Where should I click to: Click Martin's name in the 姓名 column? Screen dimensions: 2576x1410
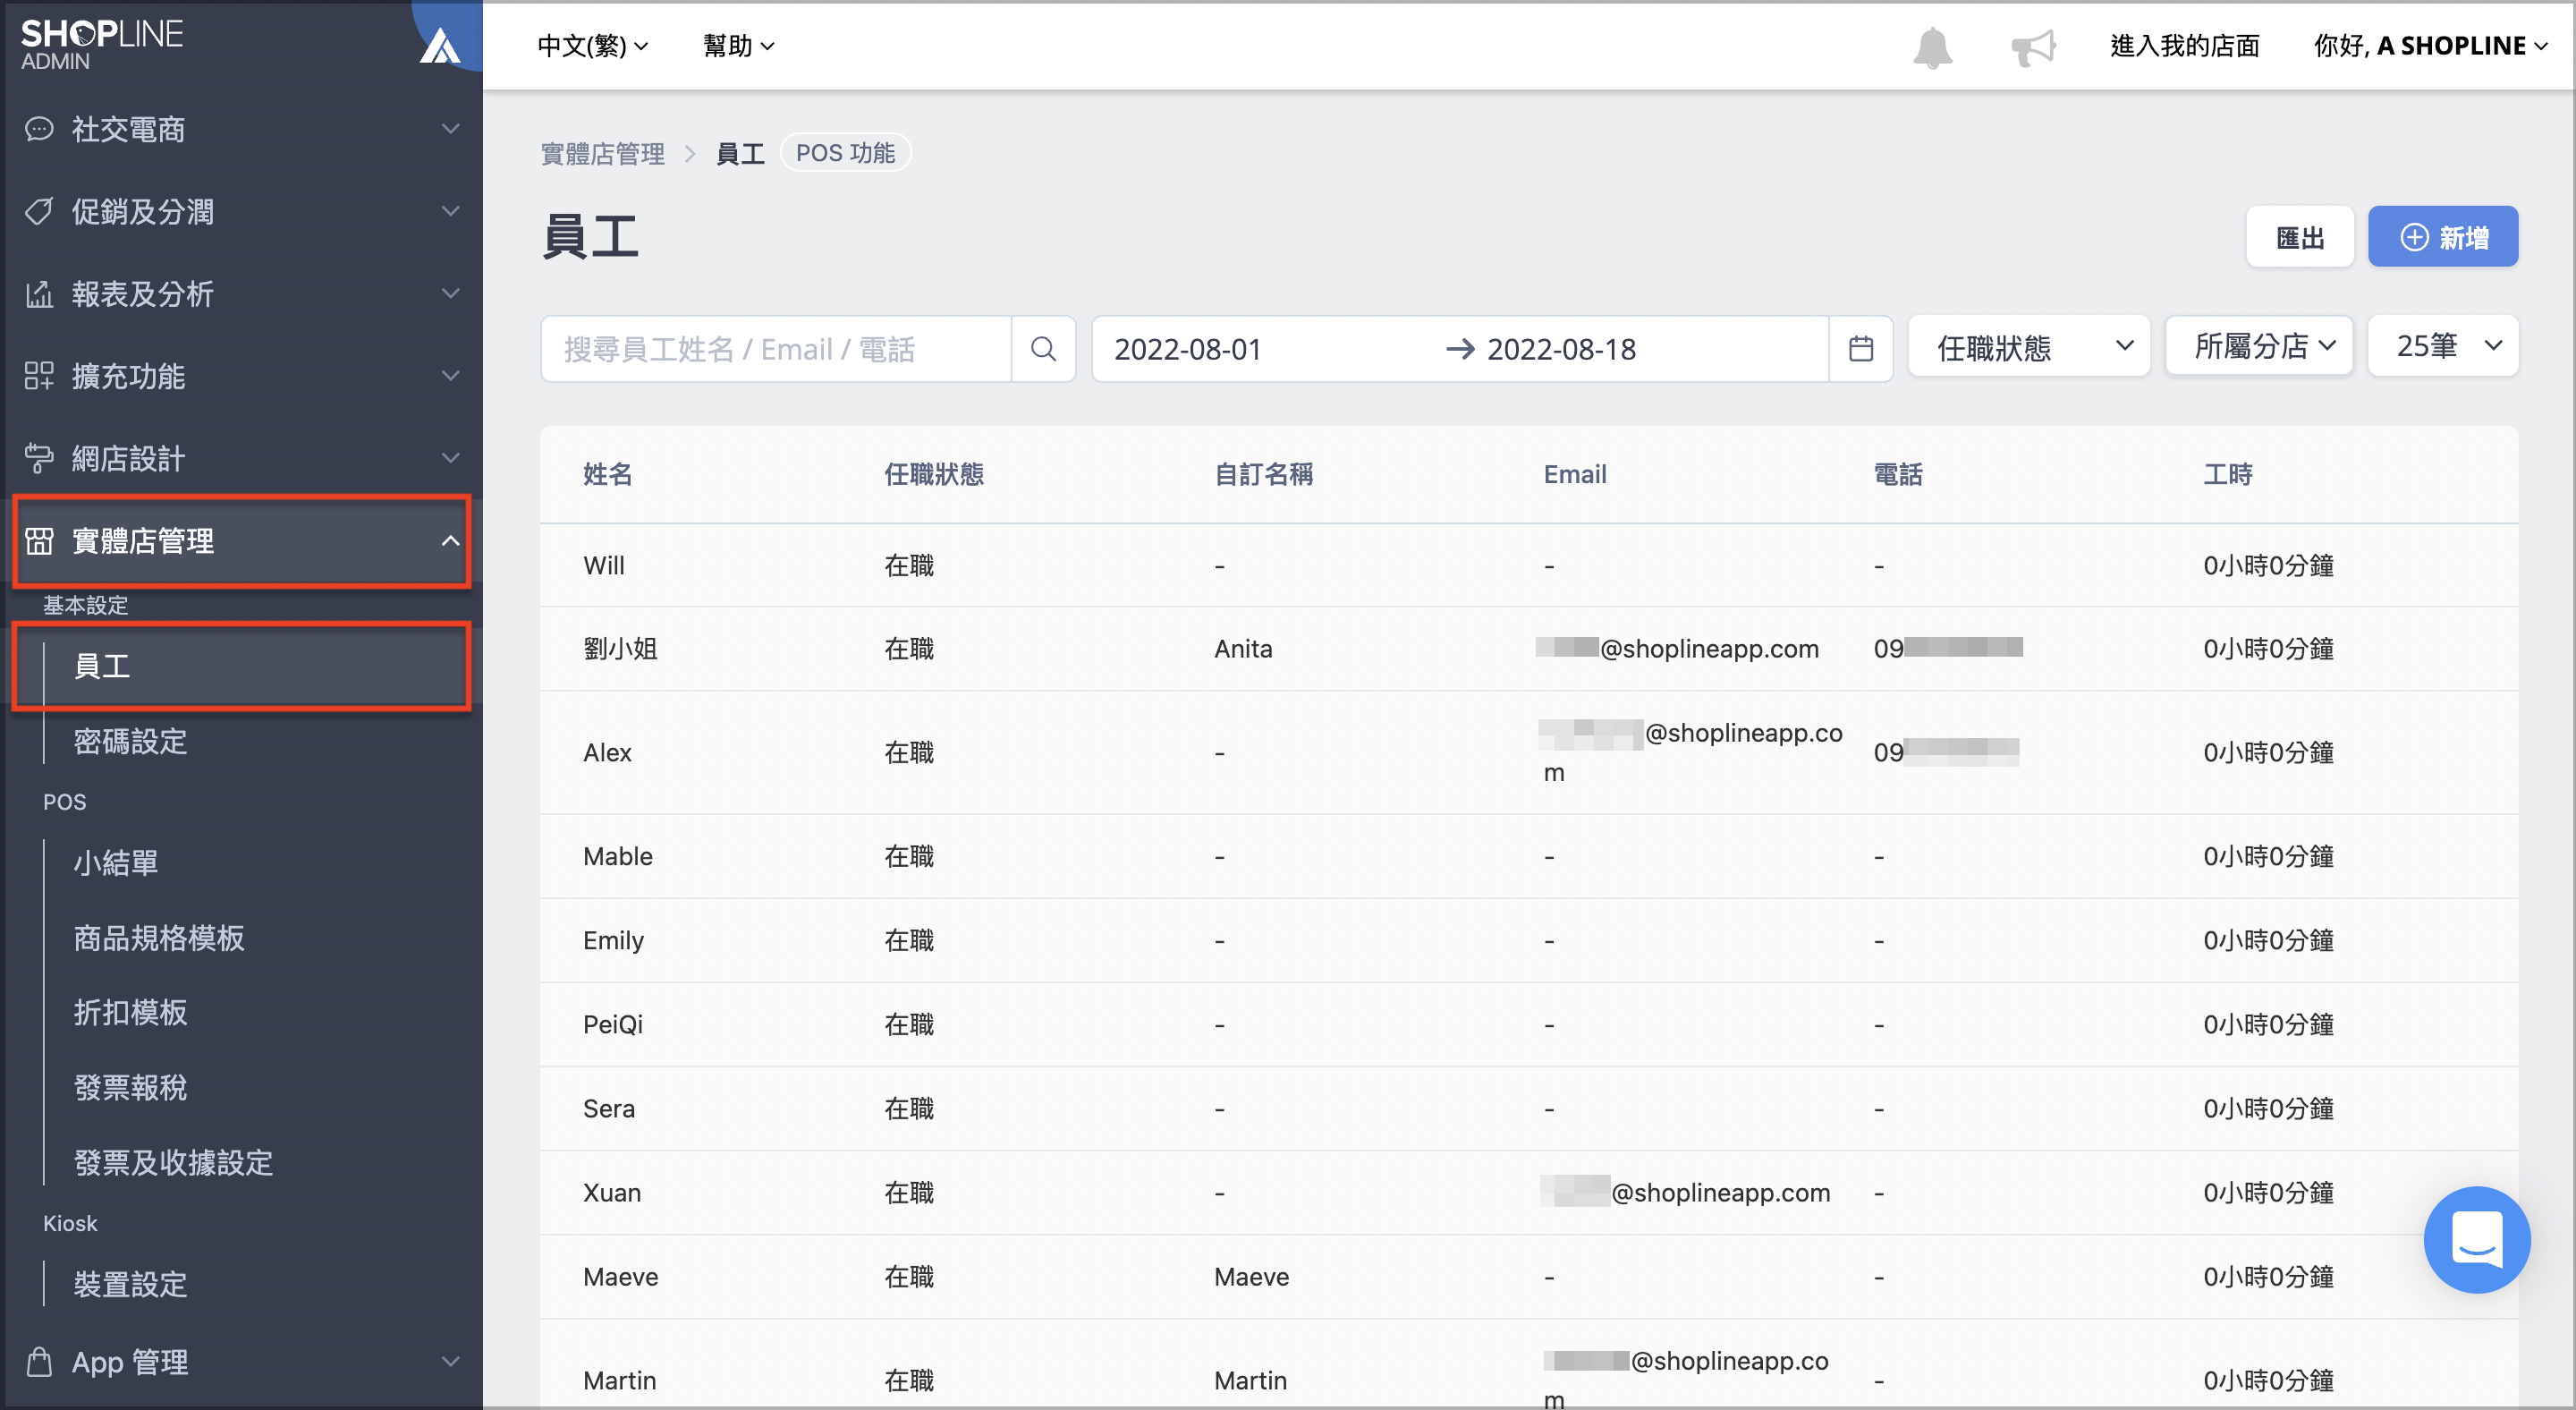coord(620,1381)
